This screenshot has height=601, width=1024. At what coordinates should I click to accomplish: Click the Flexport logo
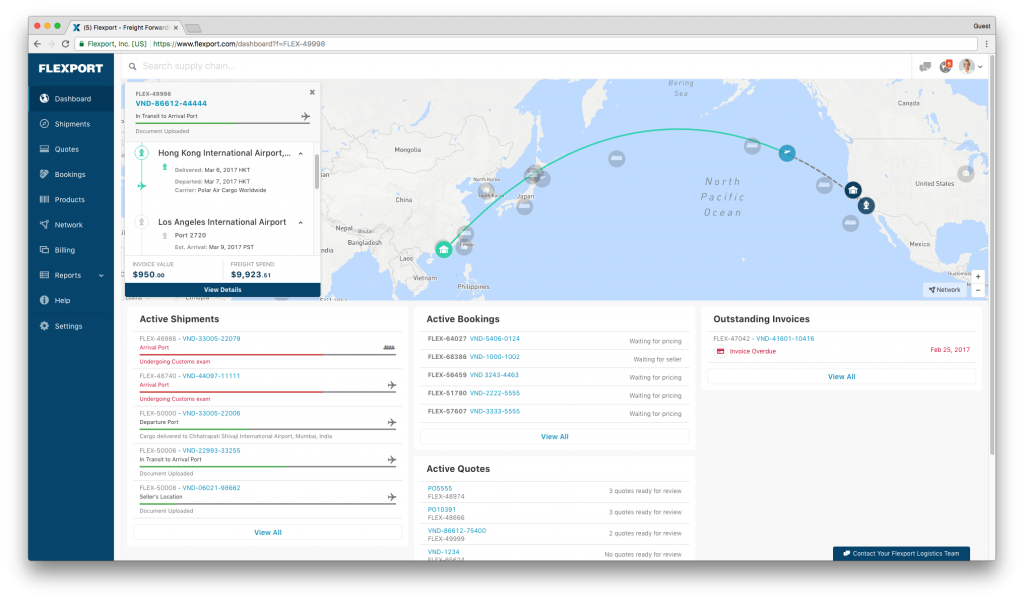[71, 68]
